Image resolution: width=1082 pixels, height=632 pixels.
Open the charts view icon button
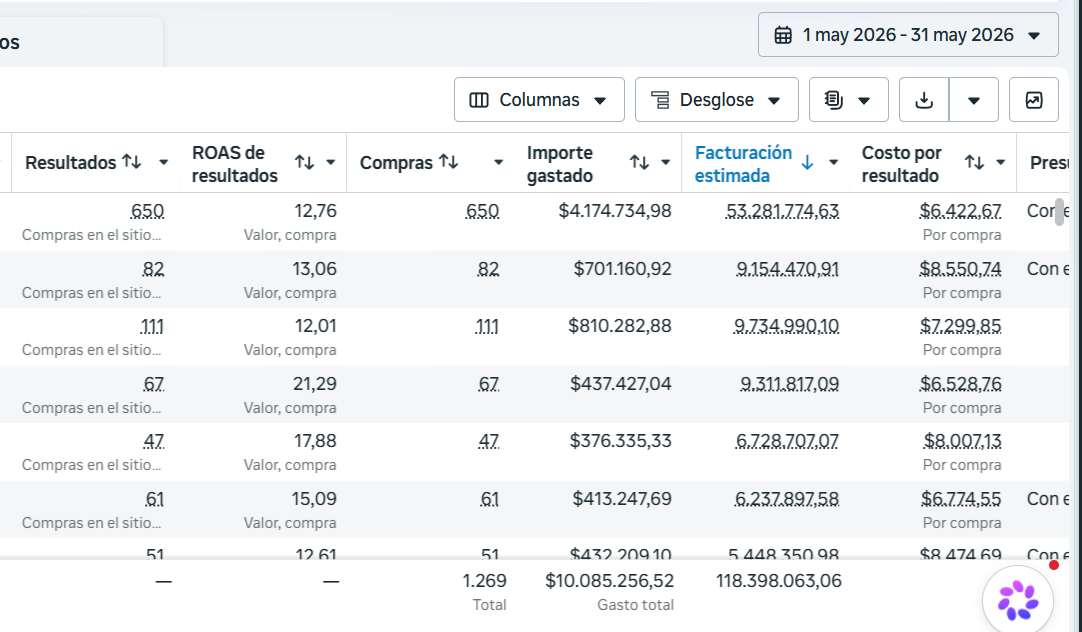(1034, 100)
